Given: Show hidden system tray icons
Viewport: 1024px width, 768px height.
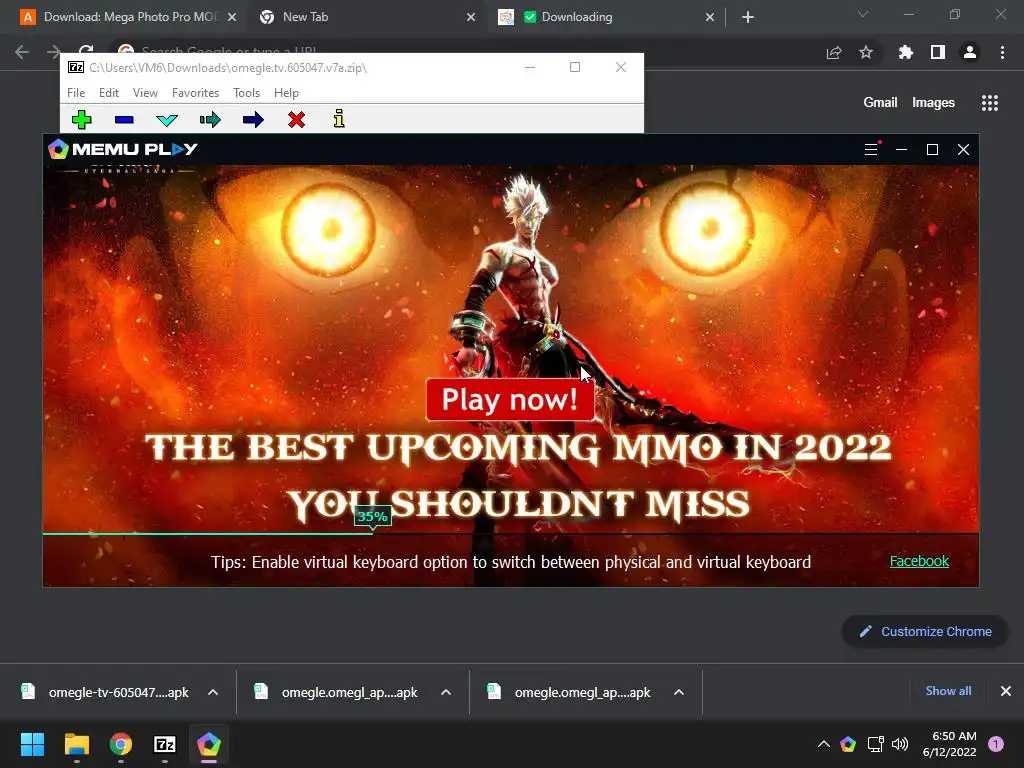Looking at the screenshot, I should coord(824,744).
